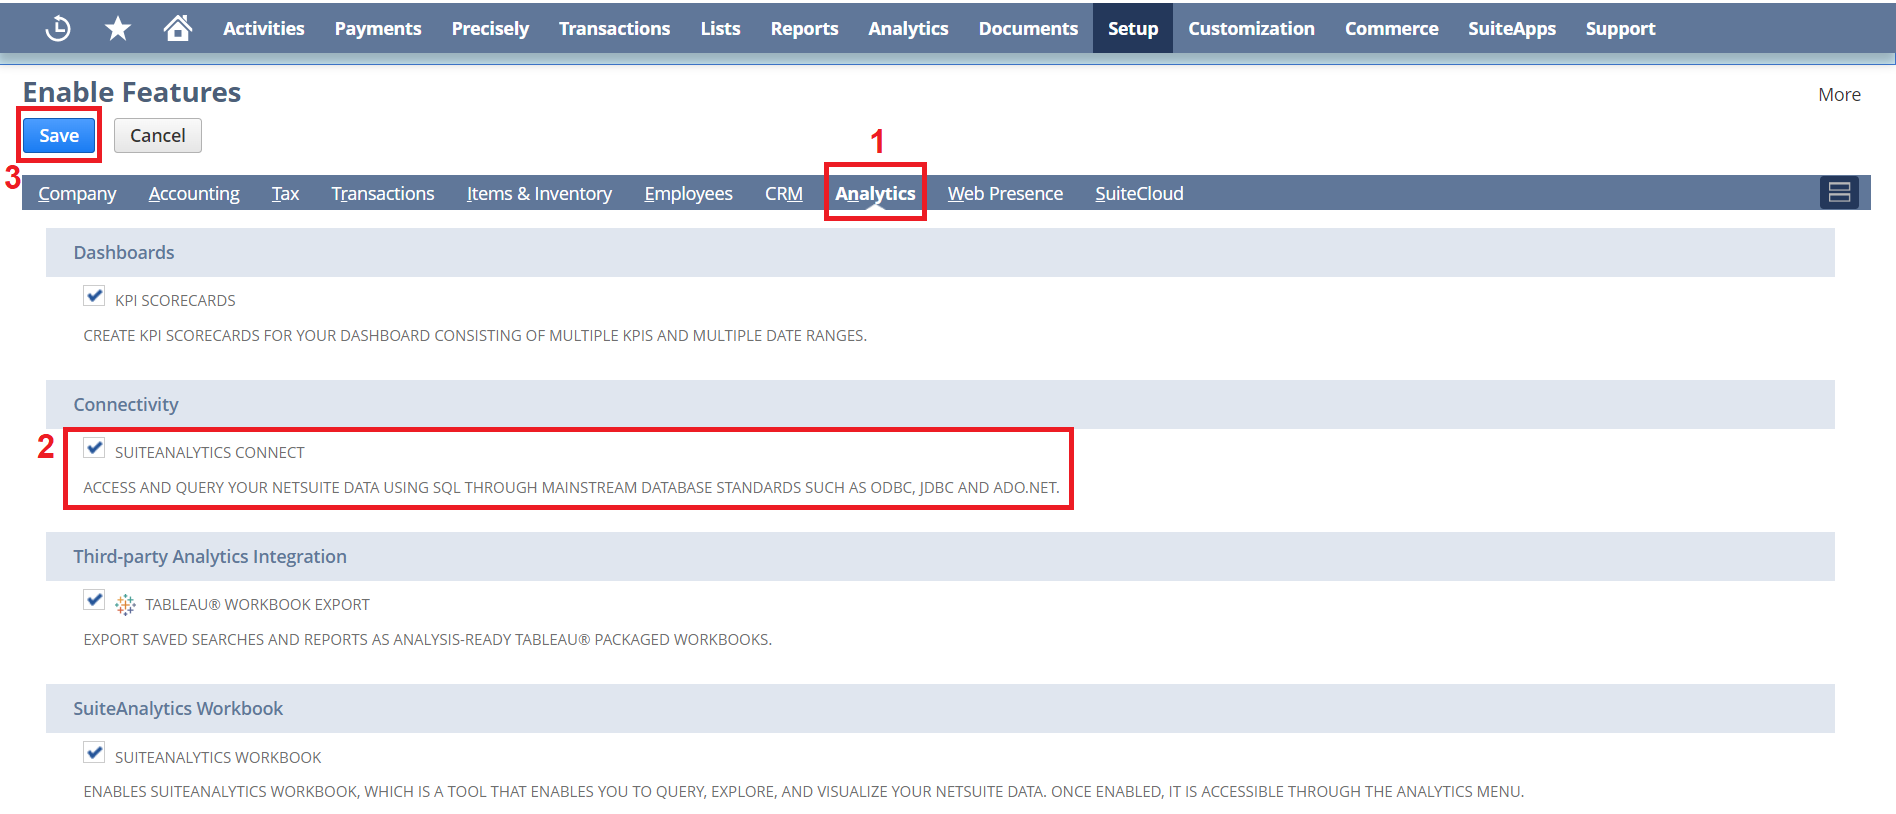Image resolution: width=1896 pixels, height=814 pixels.
Task: Click the blue Save button
Action: tap(59, 136)
